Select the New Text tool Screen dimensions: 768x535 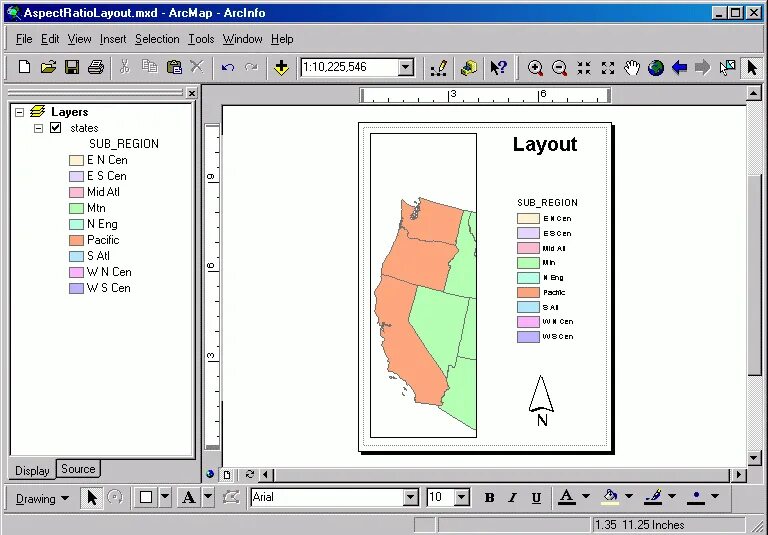(189, 498)
